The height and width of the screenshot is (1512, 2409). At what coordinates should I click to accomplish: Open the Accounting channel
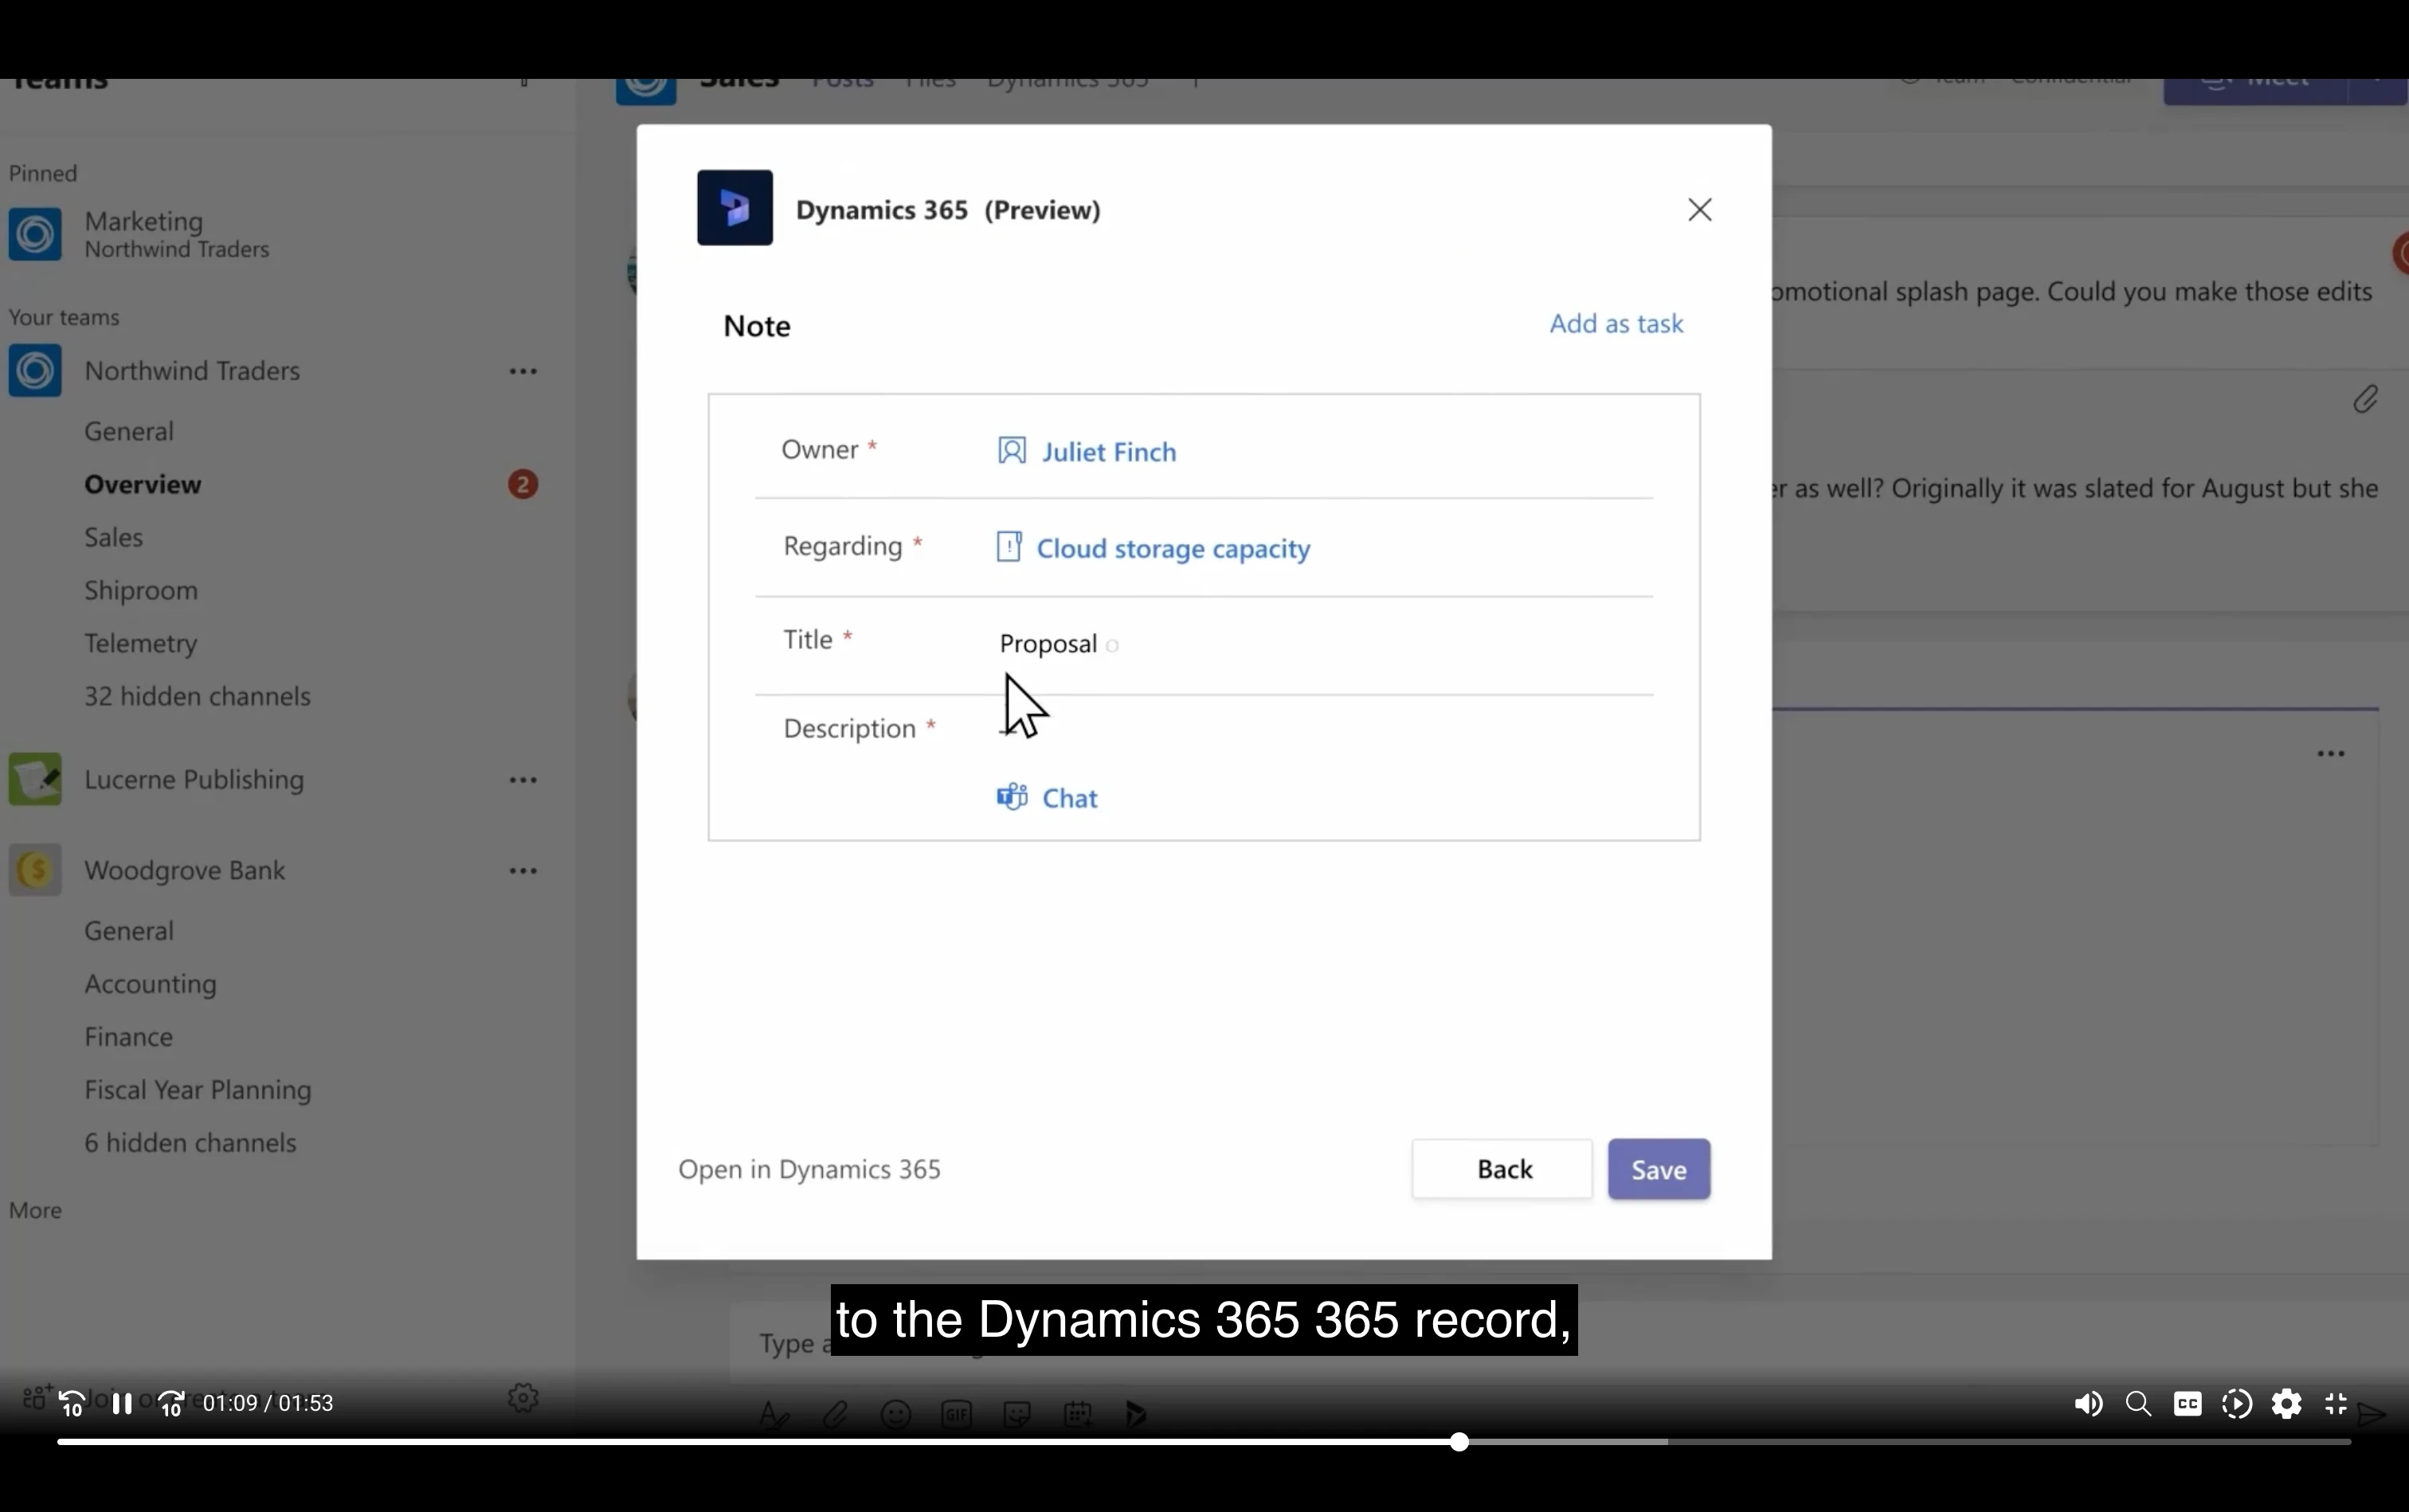click(150, 984)
